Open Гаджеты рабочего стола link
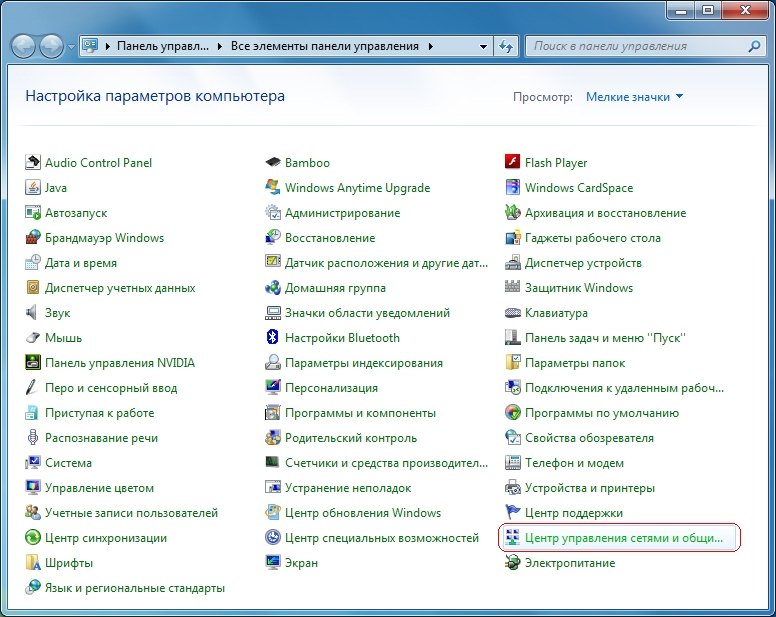 pyautogui.click(x=592, y=238)
